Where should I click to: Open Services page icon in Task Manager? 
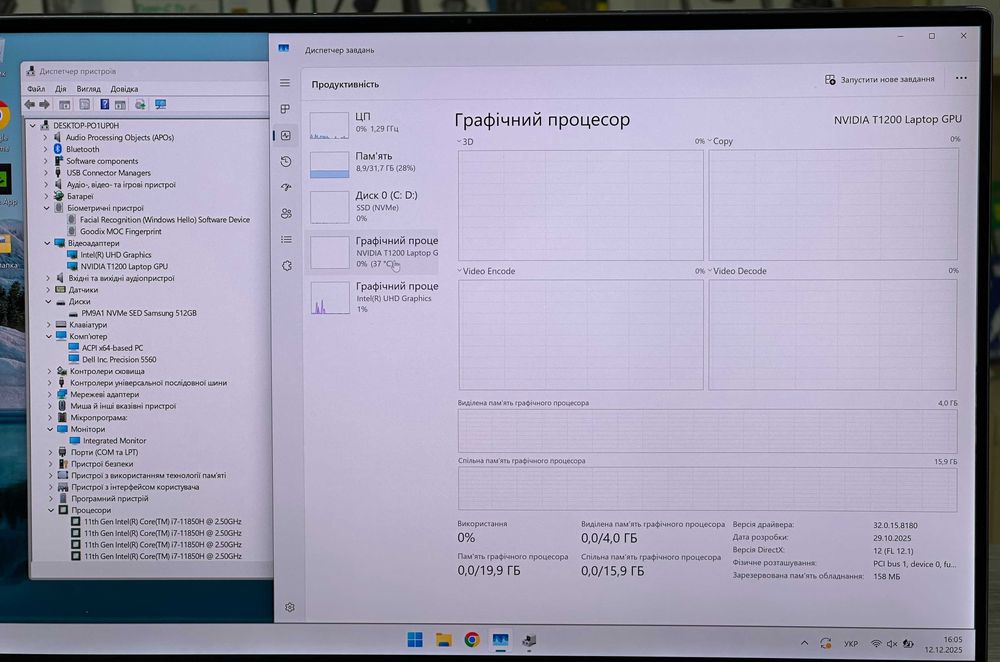click(x=287, y=265)
